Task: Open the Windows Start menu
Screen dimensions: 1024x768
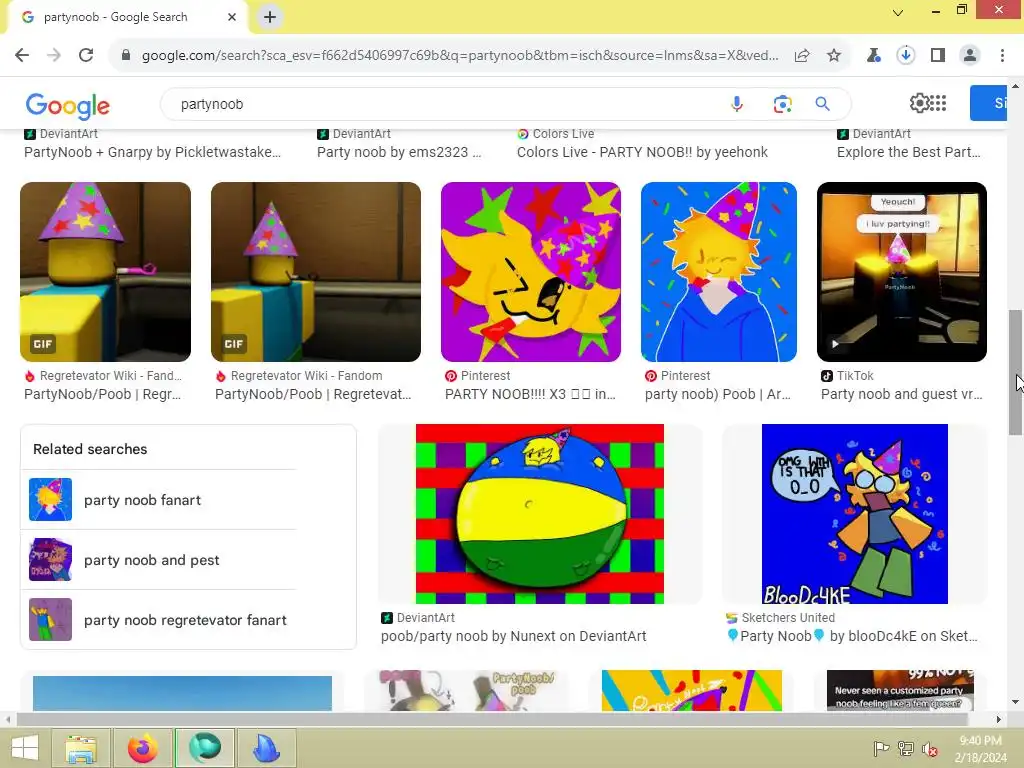Action: 24,748
